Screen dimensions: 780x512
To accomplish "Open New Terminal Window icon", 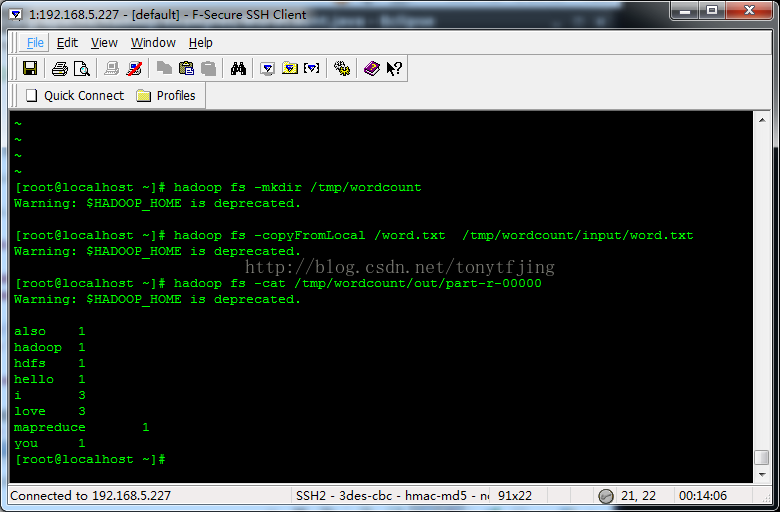I will [x=268, y=68].
